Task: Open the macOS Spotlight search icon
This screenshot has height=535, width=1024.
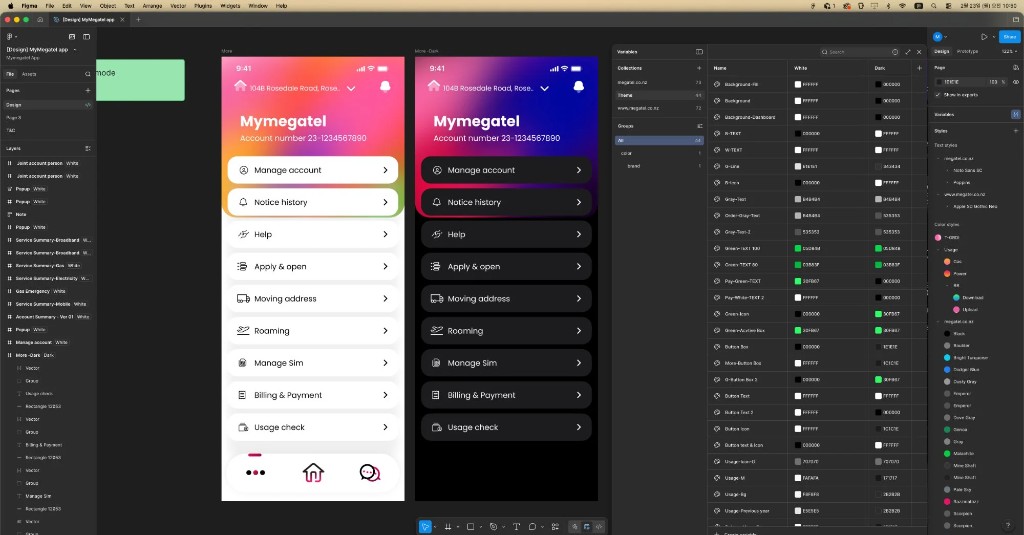Action: [x=934, y=6]
